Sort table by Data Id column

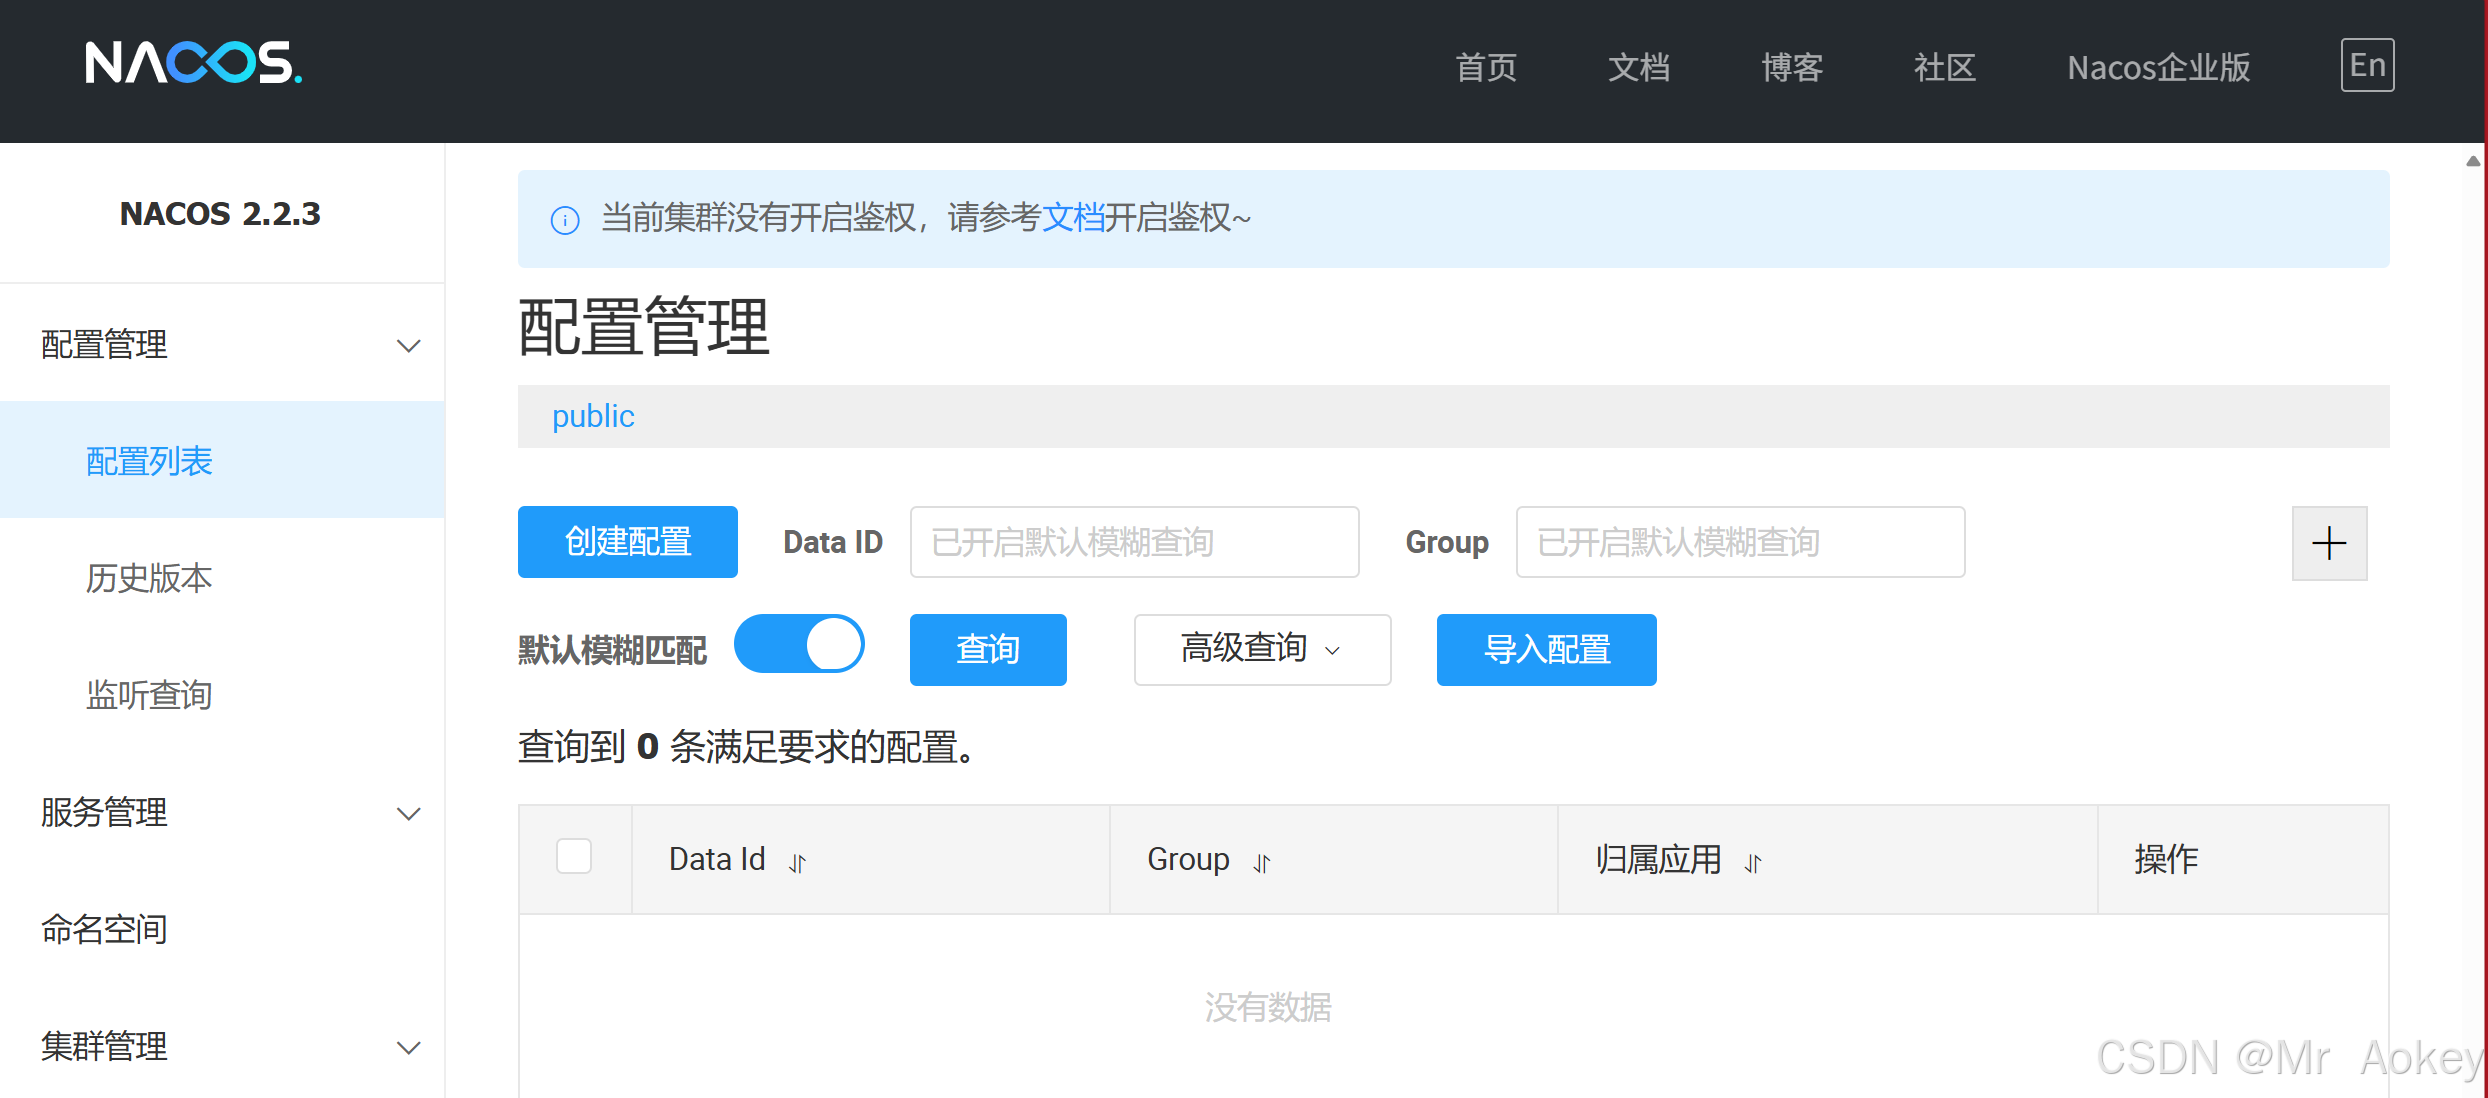(x=797, y=862)
